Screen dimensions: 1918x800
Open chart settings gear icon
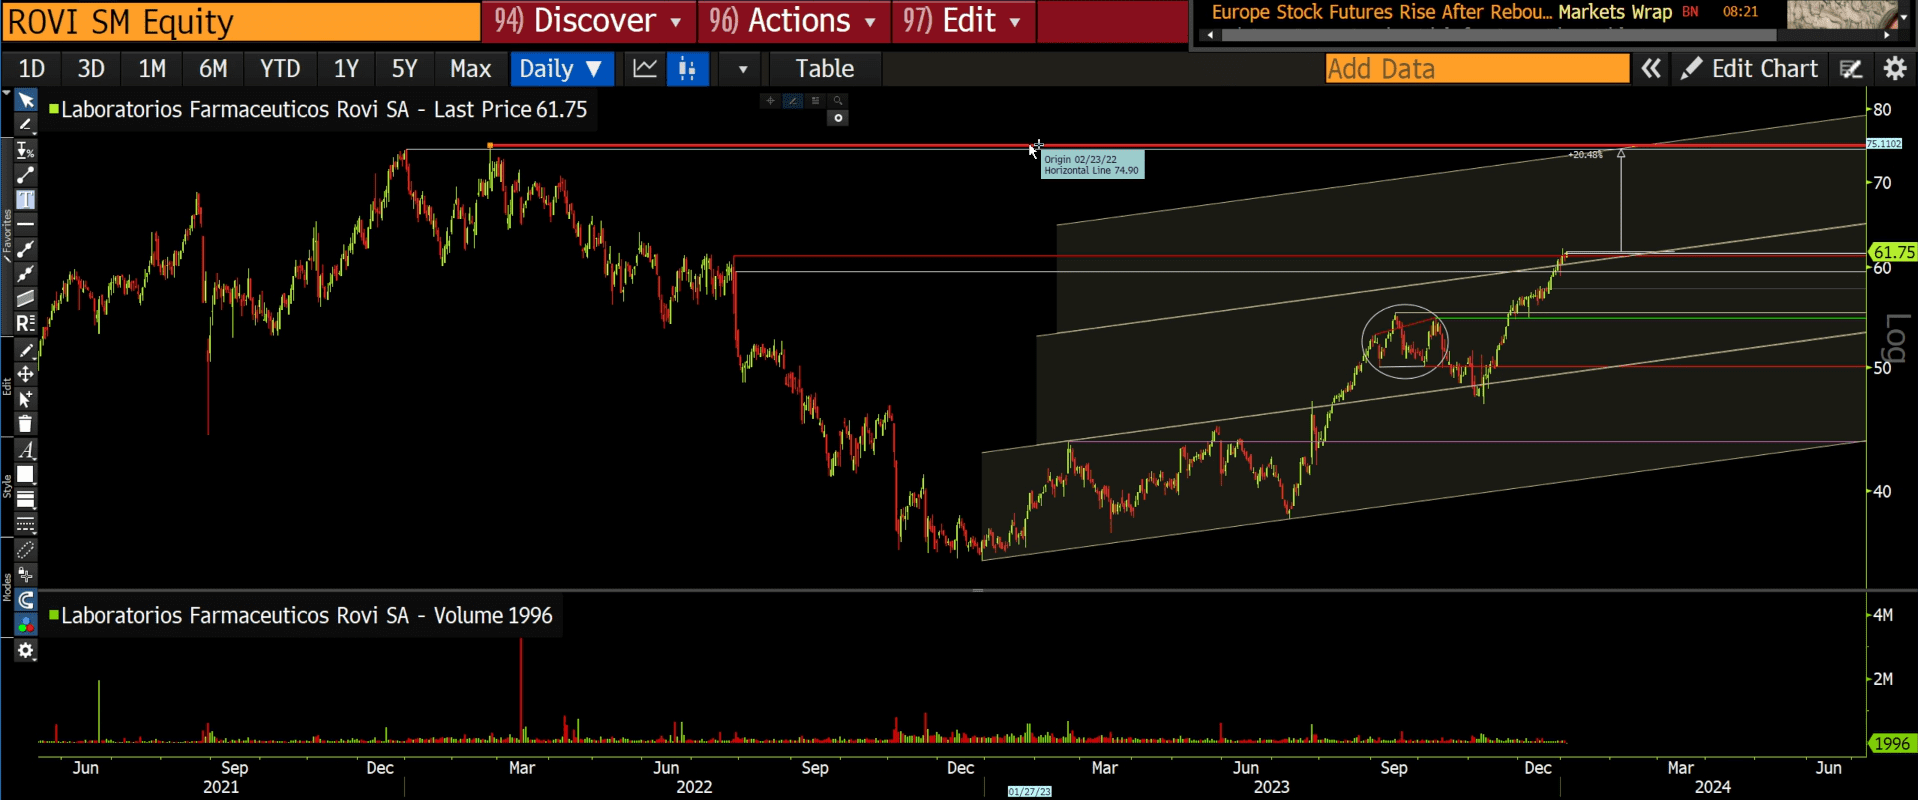point(1894,69)
